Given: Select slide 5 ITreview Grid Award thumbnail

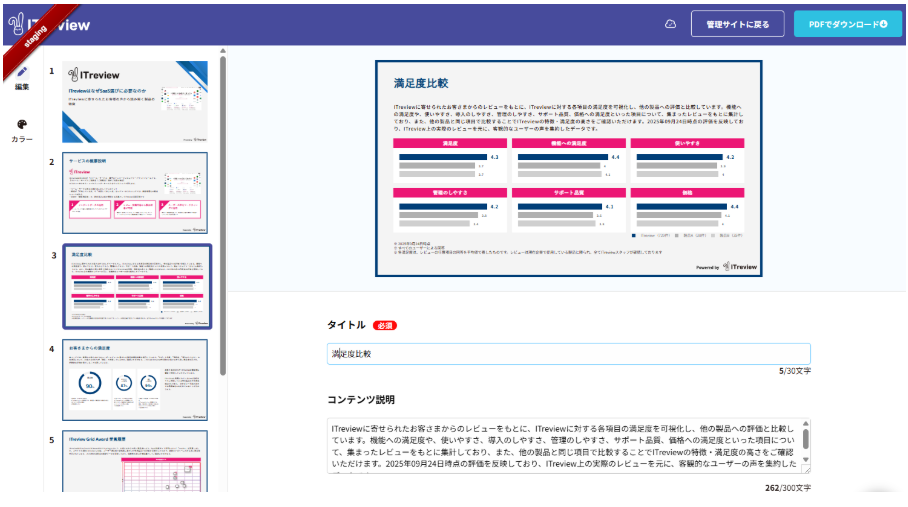Looking at the screenshot, I should [x=135, y=461].
